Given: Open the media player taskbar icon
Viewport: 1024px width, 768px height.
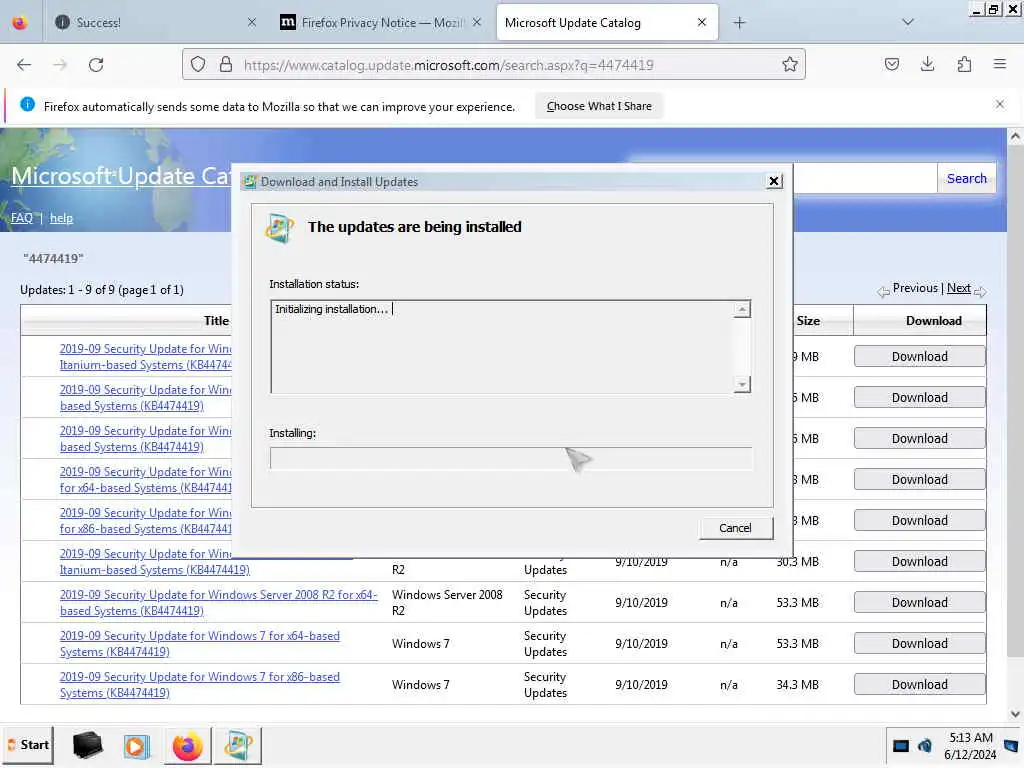Looking at the screenshot, I should (136, 746).
